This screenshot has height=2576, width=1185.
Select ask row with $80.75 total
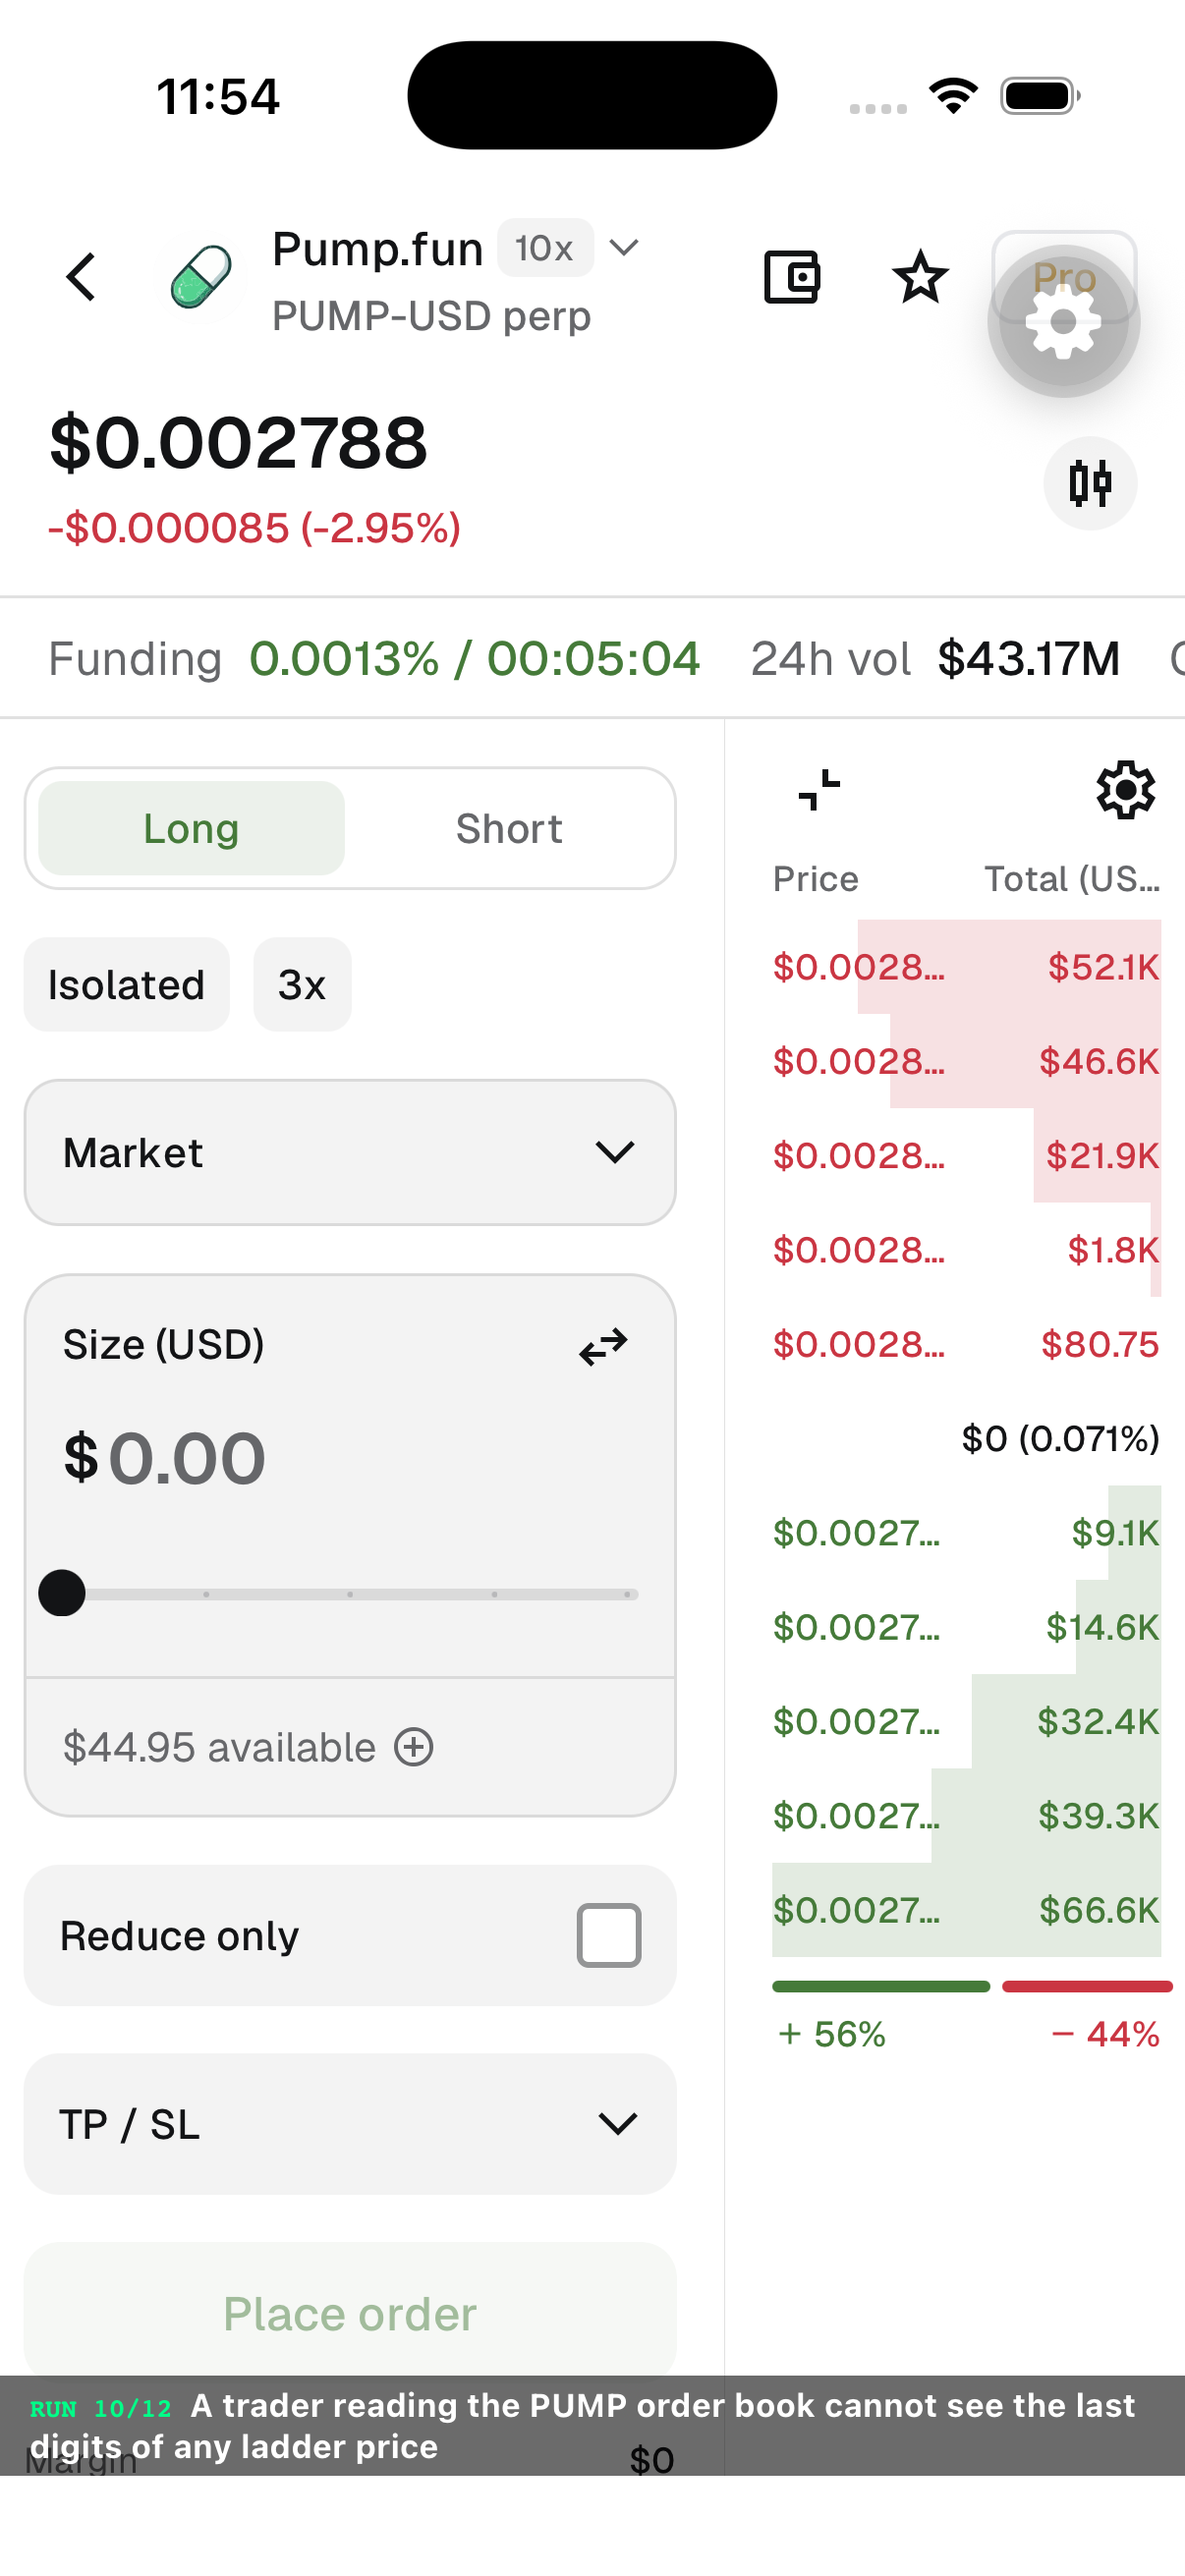tap(966, 1344)
